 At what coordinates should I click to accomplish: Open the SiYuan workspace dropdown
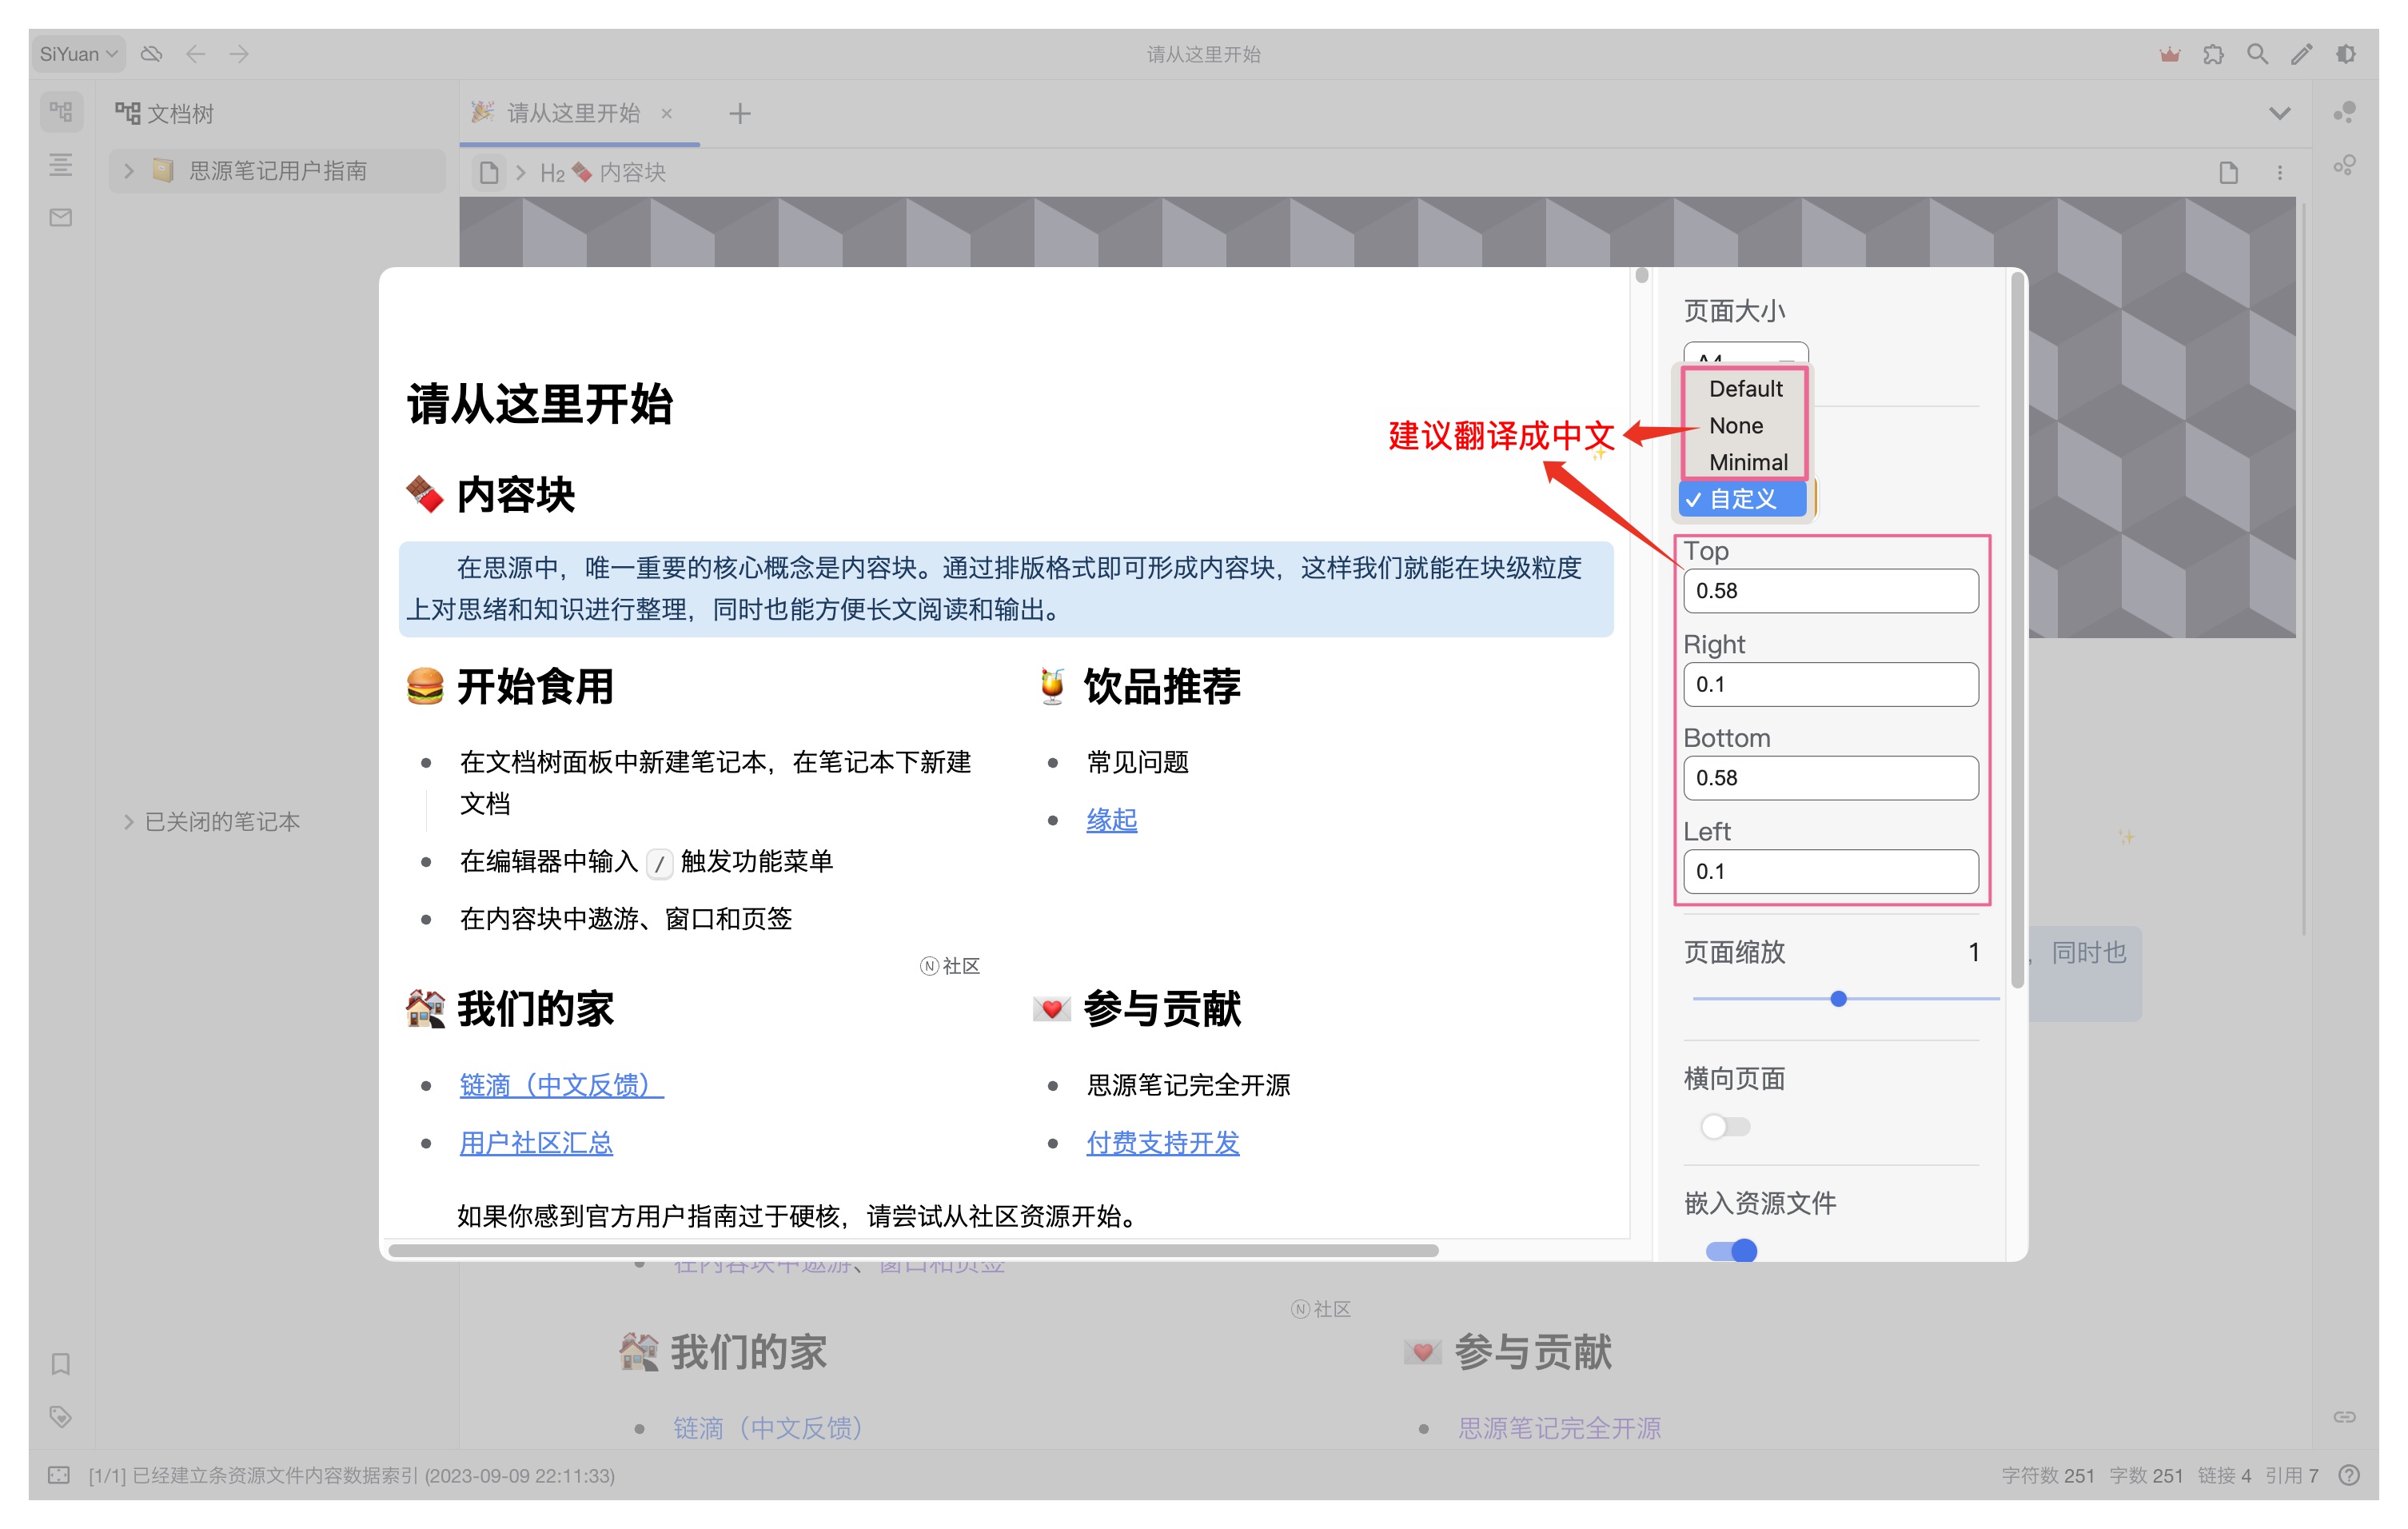(78, 54)
